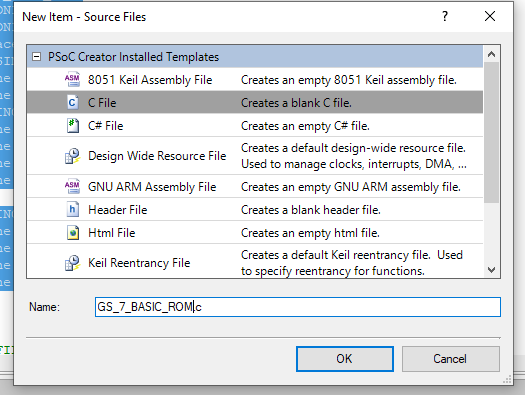Screen dimensions: 525x395
Task: Select the Design Wide Resource File icon
Action: (x=72, y=156)
